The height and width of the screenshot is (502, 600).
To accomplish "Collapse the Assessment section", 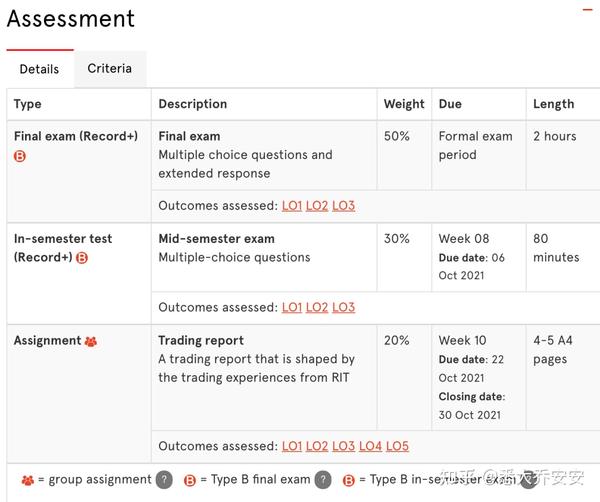I will tap(589, 10).
